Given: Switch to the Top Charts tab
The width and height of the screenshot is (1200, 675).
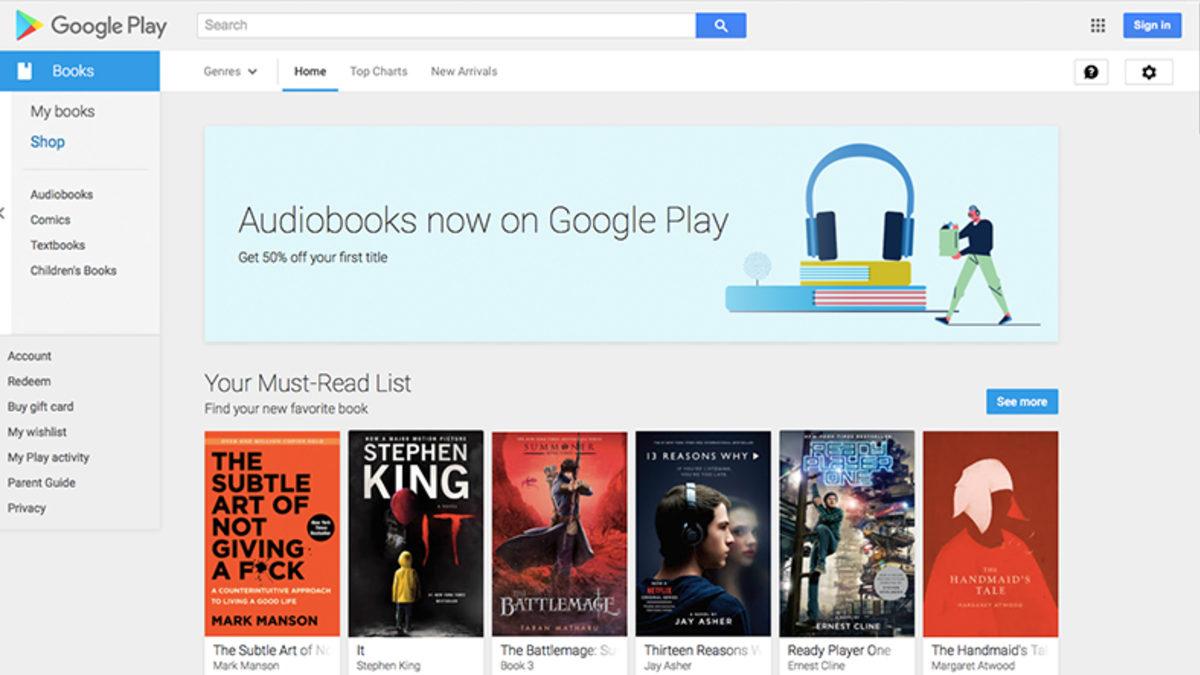Looking at the screenshot, I should 378,72.
